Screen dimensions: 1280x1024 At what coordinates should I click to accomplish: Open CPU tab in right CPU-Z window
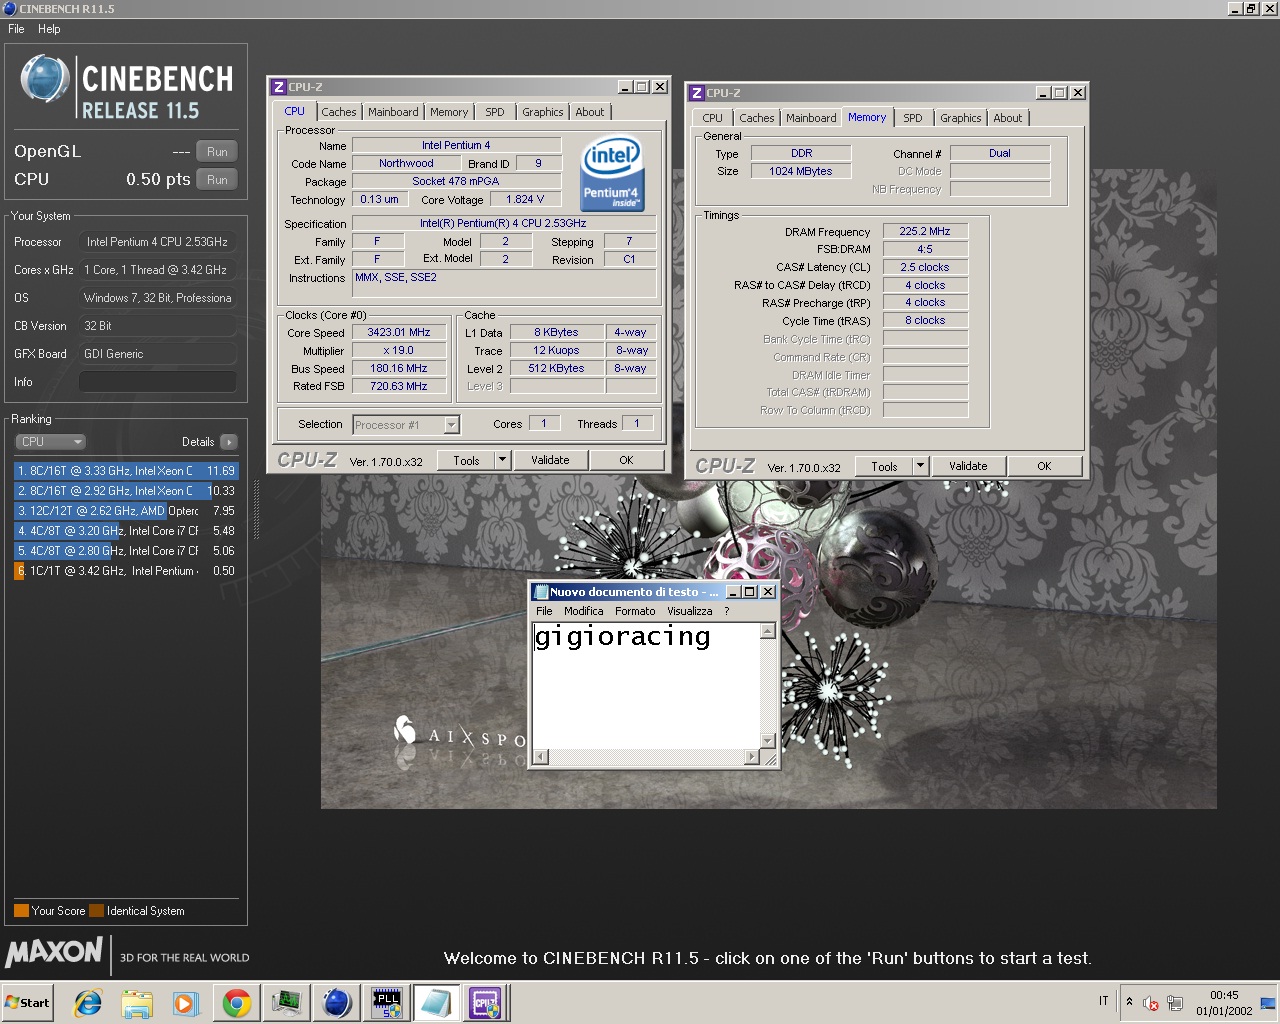click(x=712, y=118)
